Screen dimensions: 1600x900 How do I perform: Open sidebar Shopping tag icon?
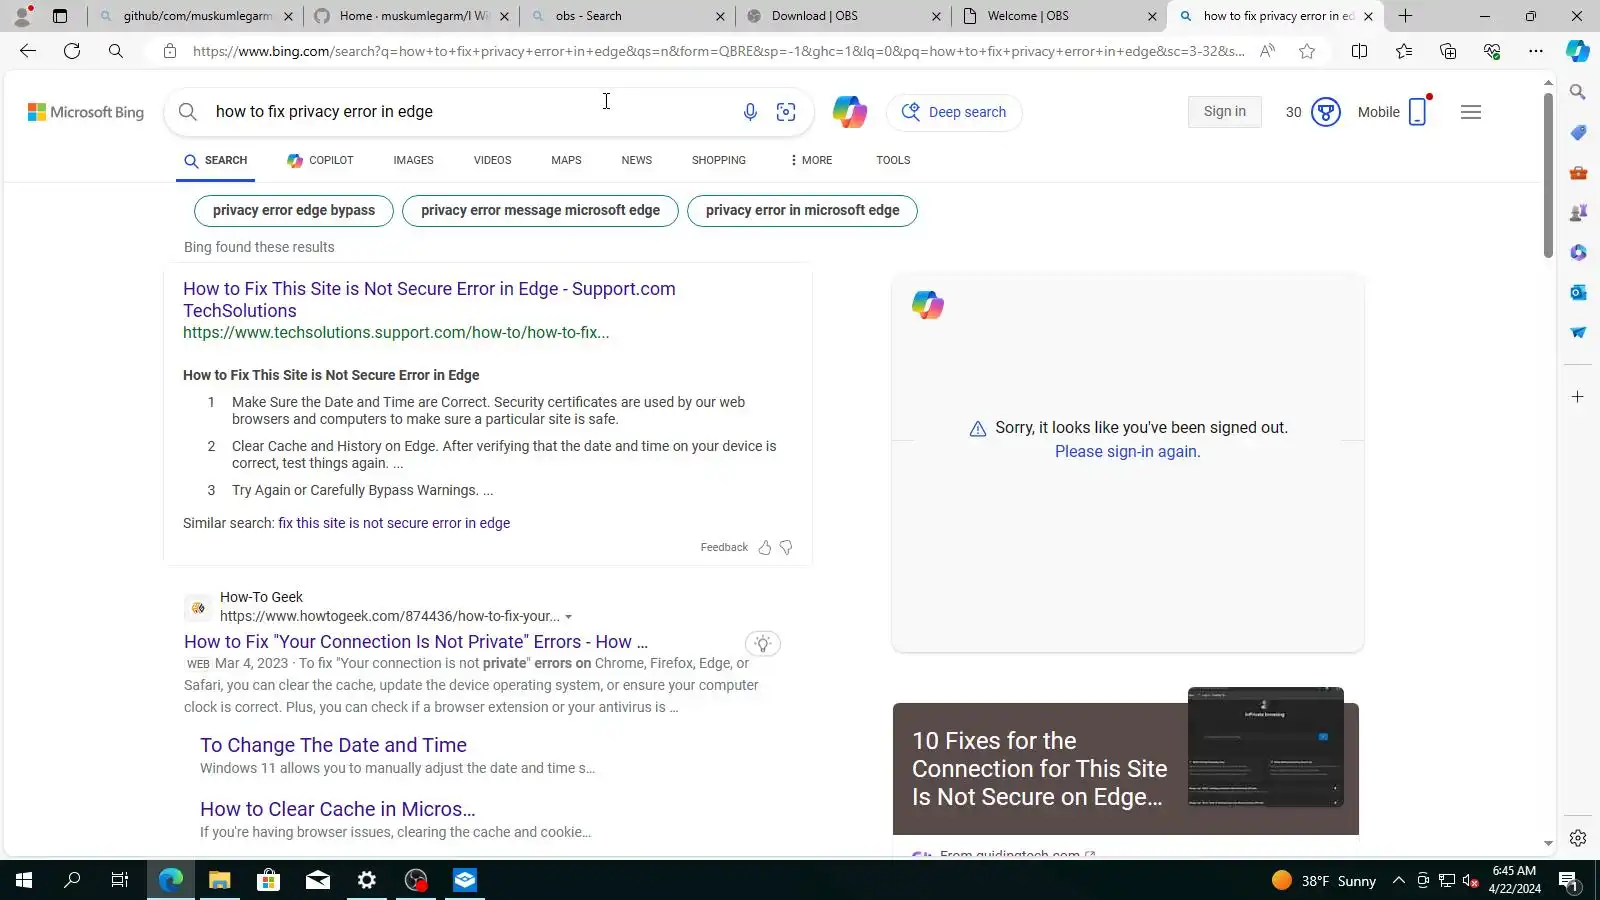tap(1578, 132)
